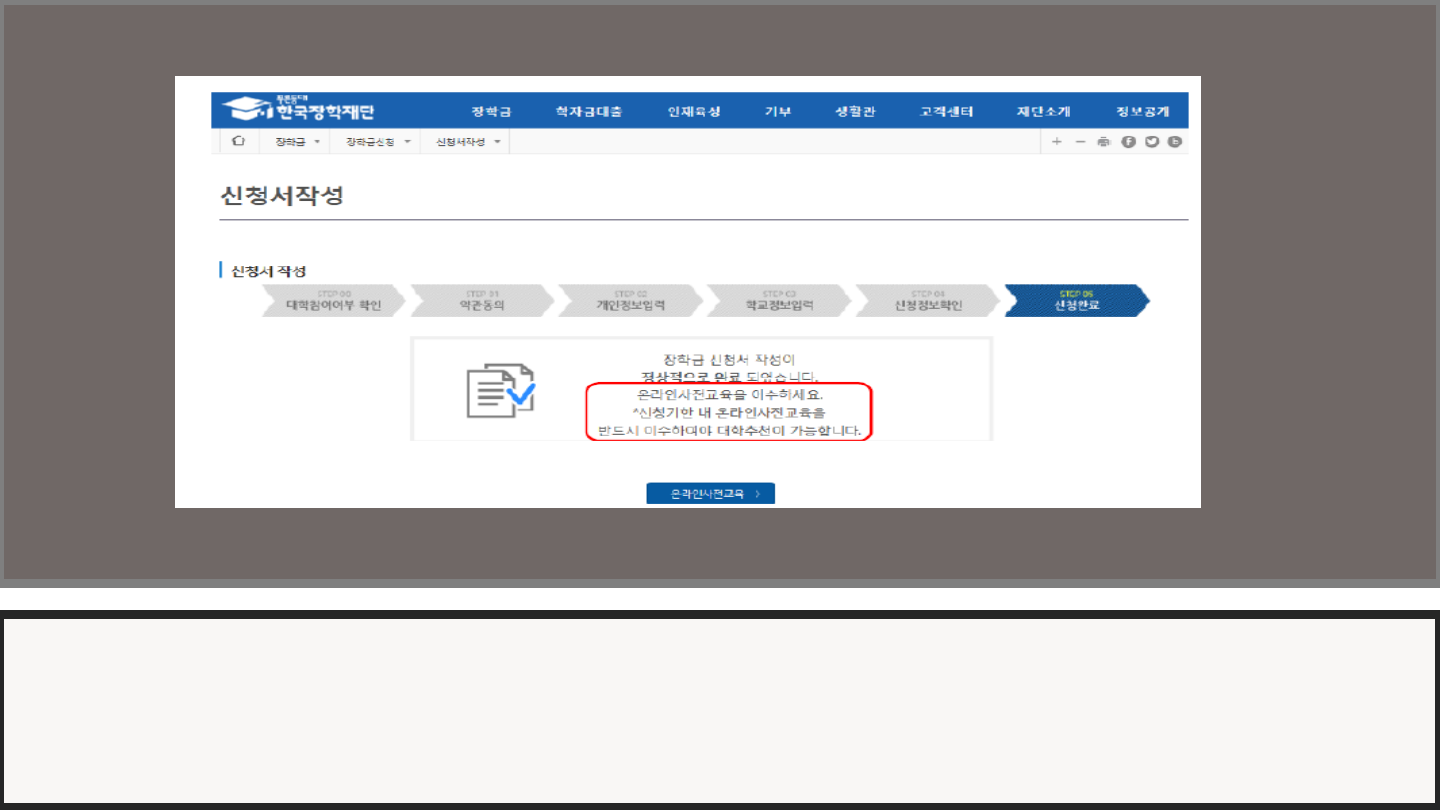Select the 인재육성 menu item

(x=693, y=111)
